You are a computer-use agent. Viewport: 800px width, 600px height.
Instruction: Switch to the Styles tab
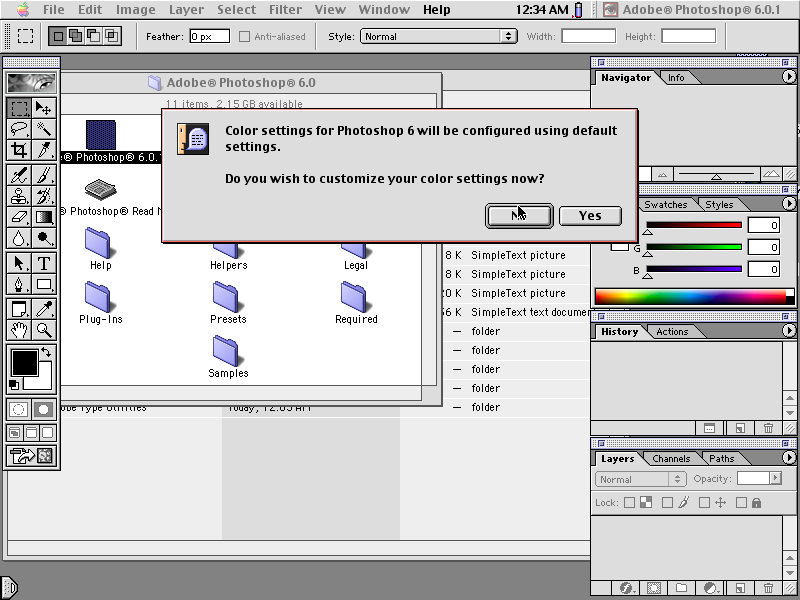719,205
